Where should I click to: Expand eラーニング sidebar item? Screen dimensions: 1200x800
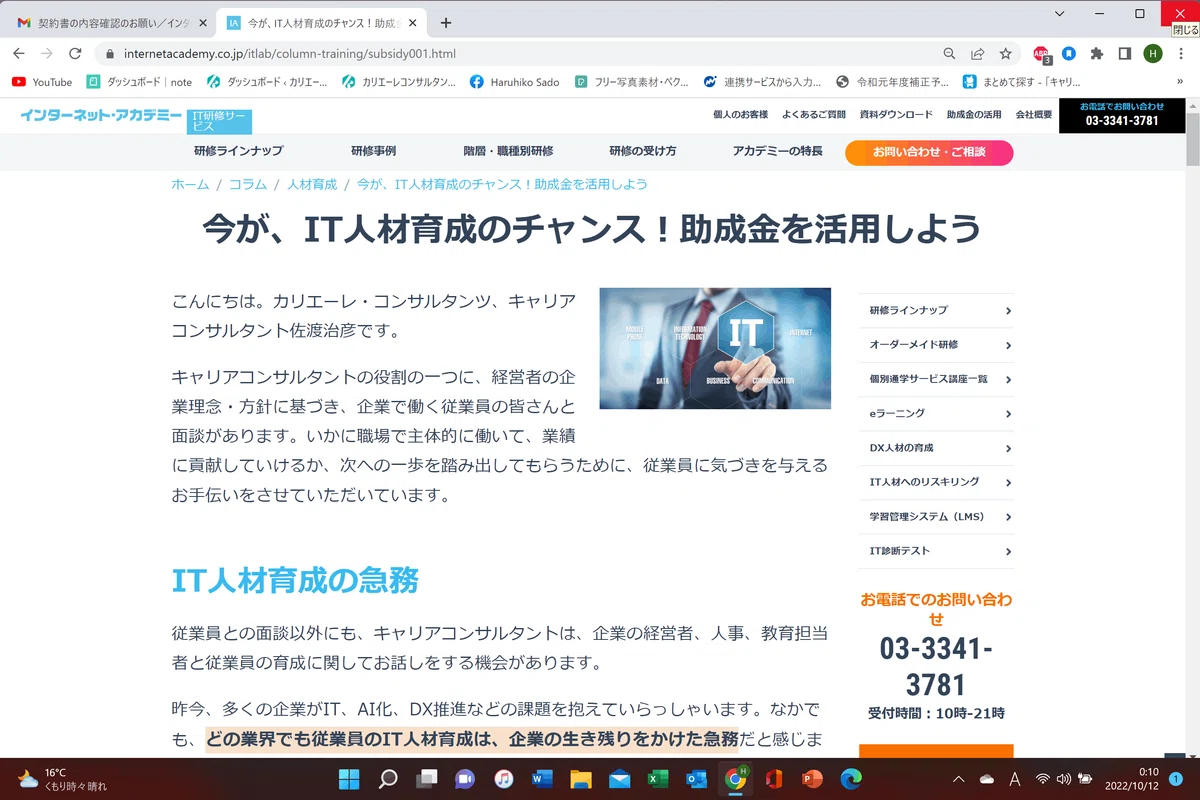point(936,413)
